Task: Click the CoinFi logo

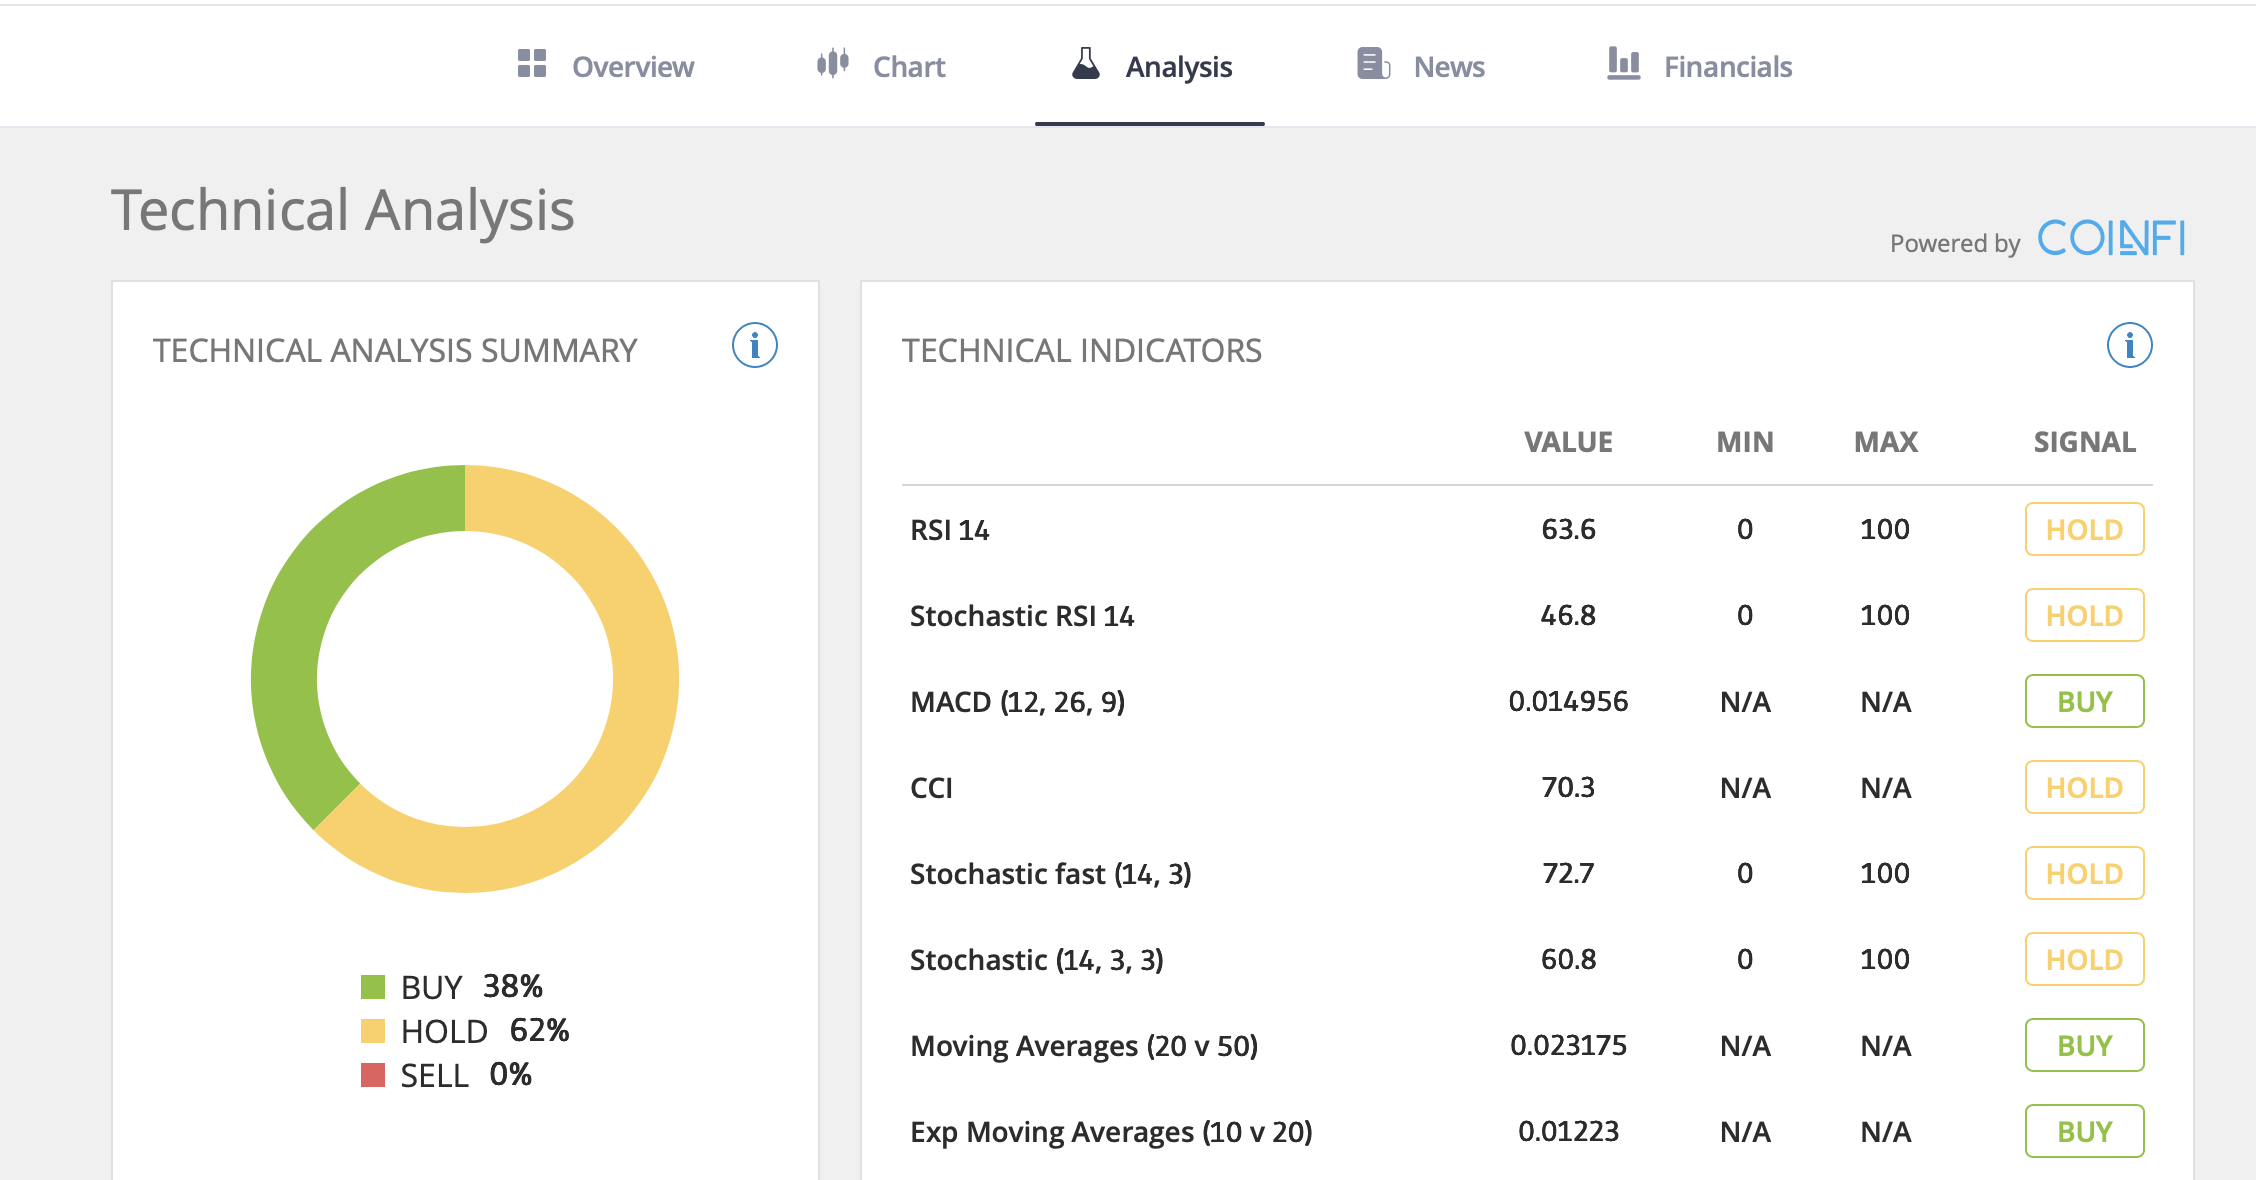Action: pos(2112,239)
